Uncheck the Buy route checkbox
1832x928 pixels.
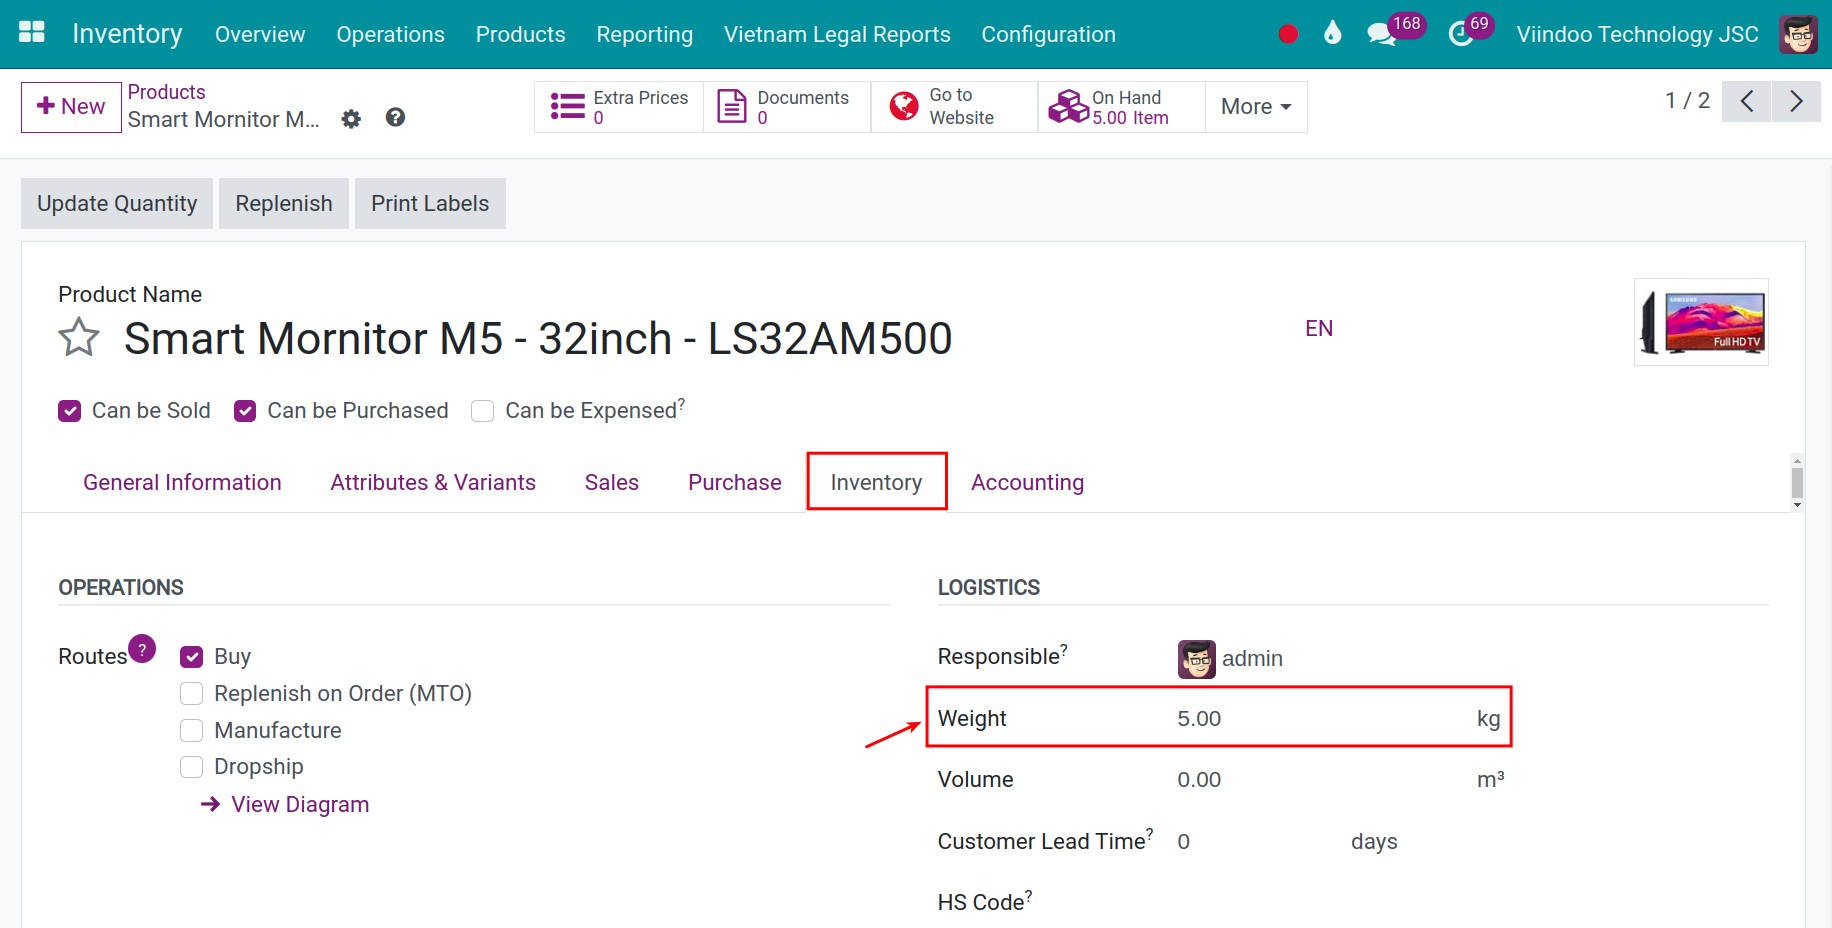(x=191, y=657)
